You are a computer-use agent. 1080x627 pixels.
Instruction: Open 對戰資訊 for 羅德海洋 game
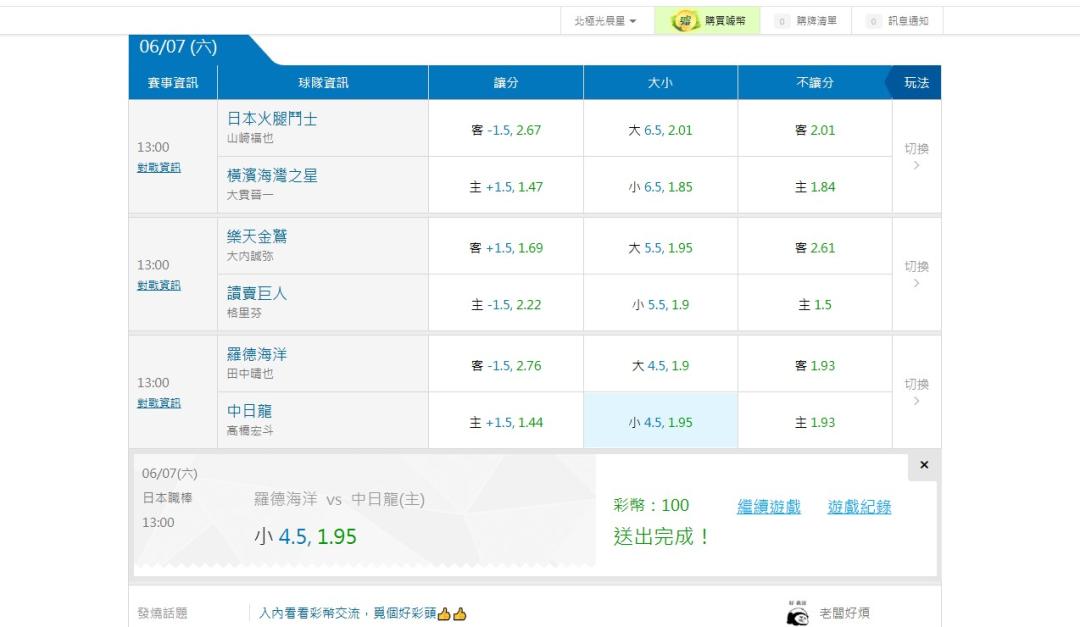[x=159, y=403]
